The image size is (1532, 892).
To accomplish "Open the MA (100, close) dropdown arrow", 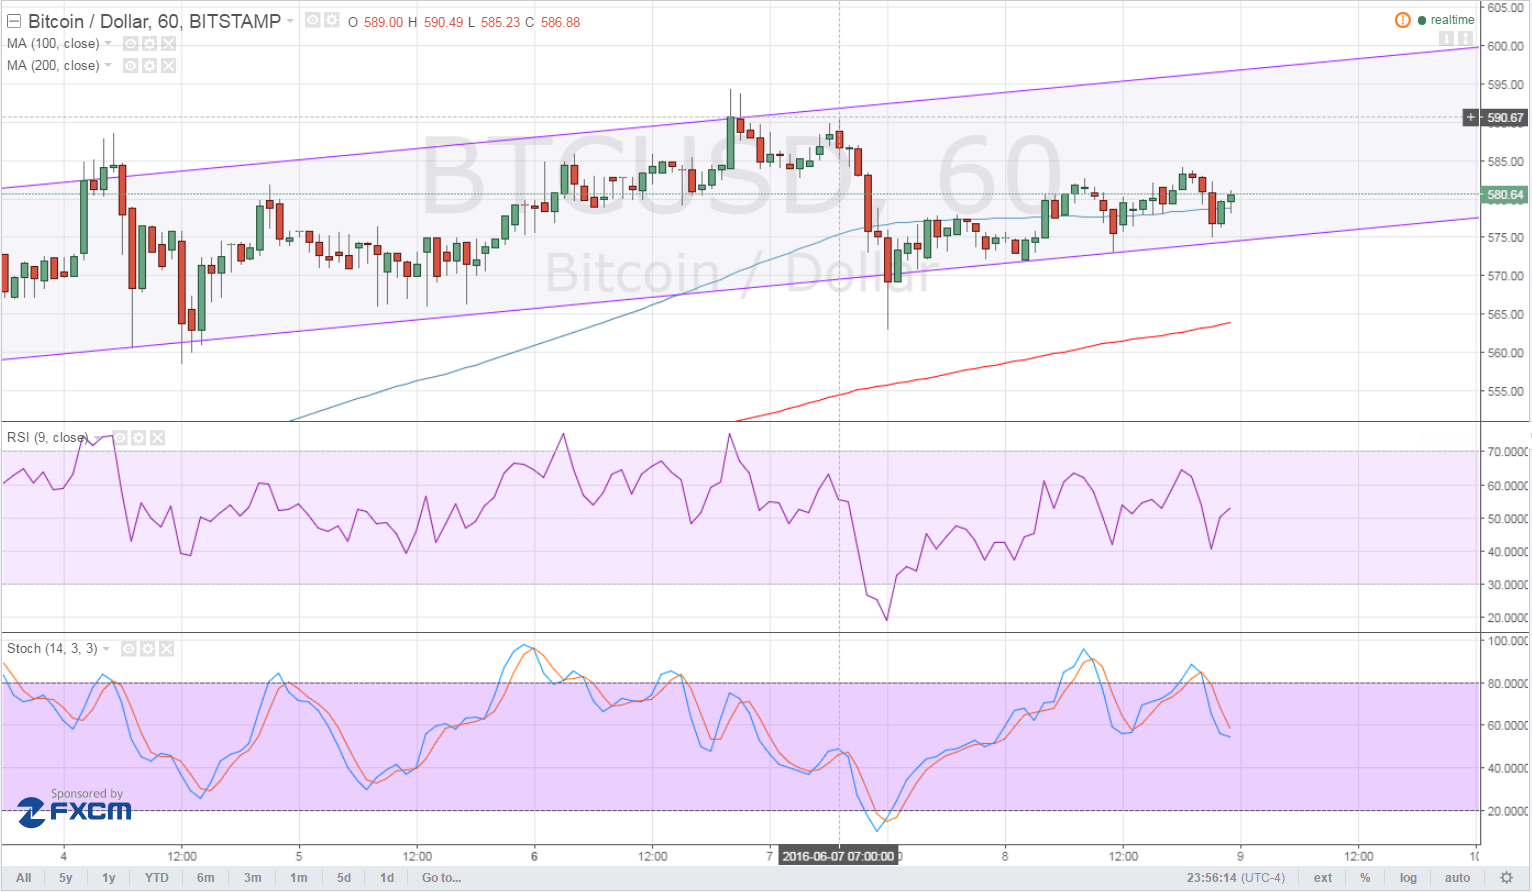I will click(x=108, y=44).
